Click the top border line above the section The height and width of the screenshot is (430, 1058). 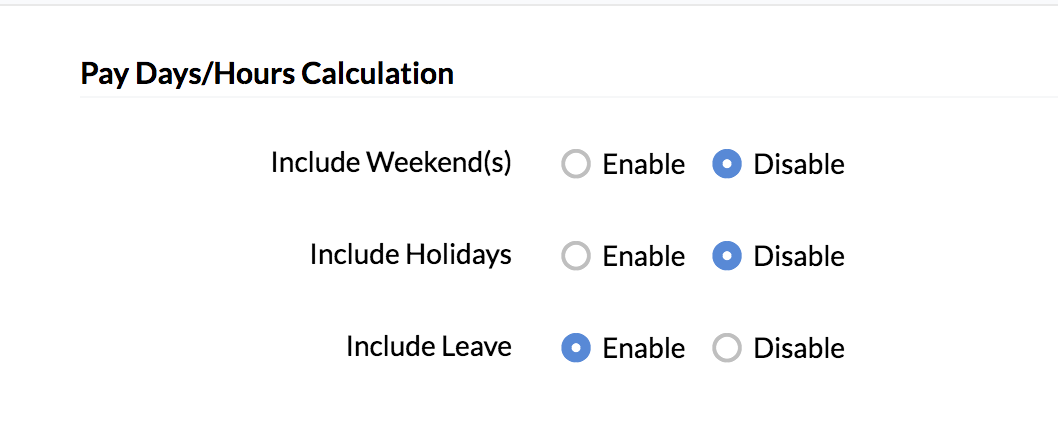point(529,5)
